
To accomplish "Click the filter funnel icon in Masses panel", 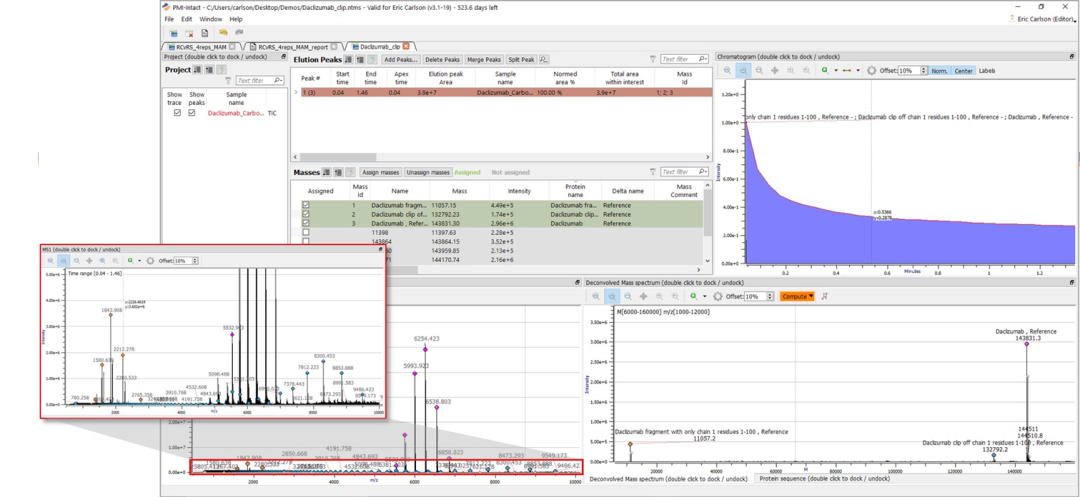I will tap(652, 172).
